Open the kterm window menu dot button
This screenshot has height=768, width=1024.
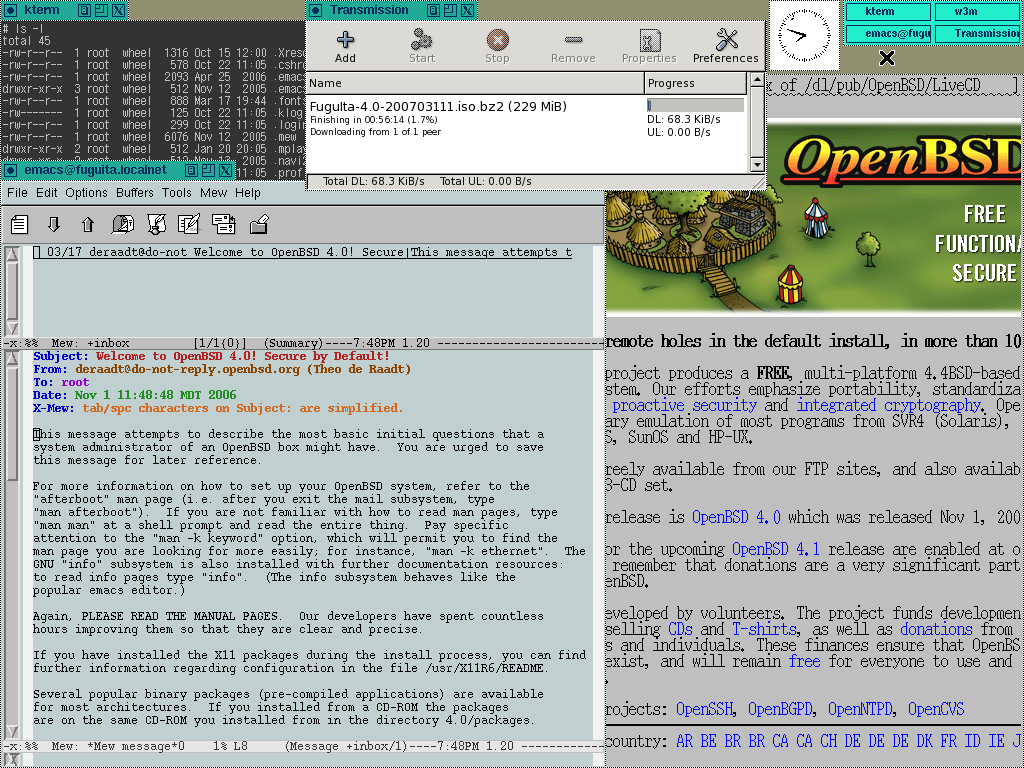click(x=10, y=10)
